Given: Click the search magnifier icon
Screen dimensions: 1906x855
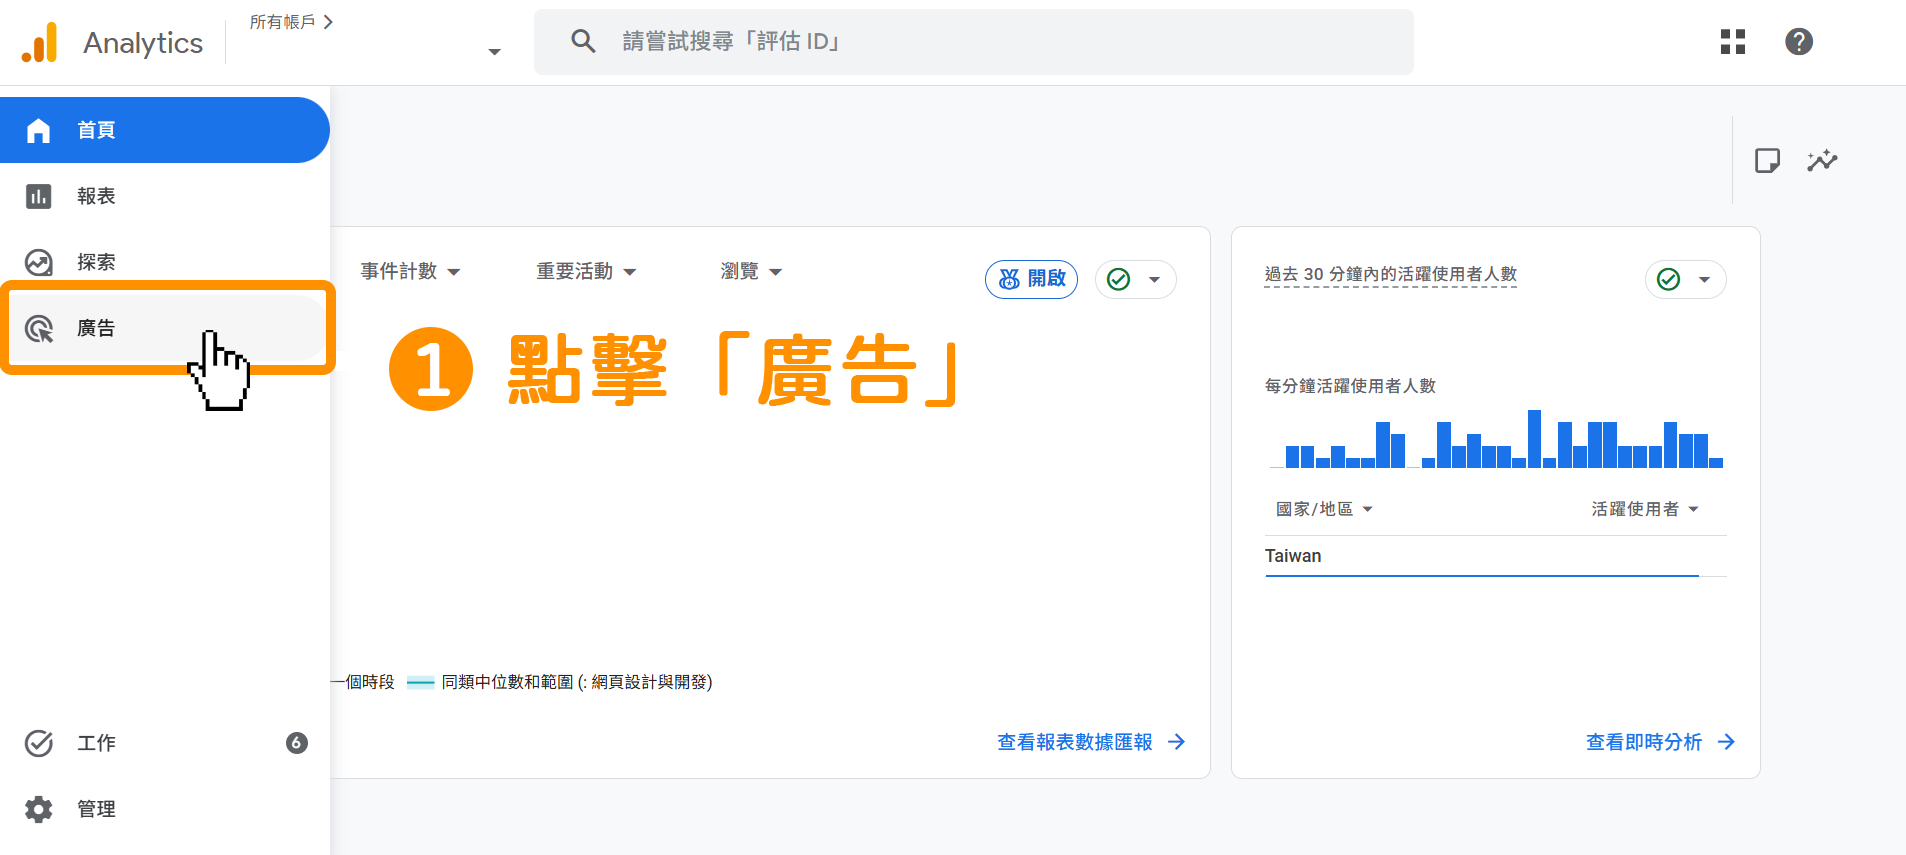Looking at the screenshot, I should pyautogui.click(x=583, y=41).
